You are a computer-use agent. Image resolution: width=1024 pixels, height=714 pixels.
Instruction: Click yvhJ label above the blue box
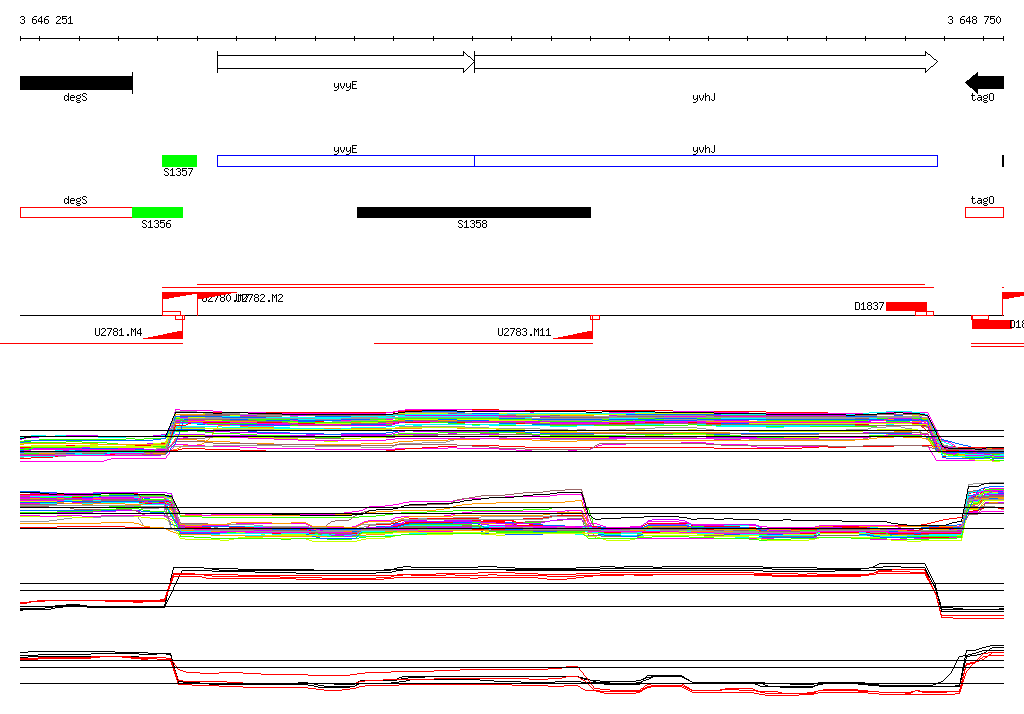point(704,150)
